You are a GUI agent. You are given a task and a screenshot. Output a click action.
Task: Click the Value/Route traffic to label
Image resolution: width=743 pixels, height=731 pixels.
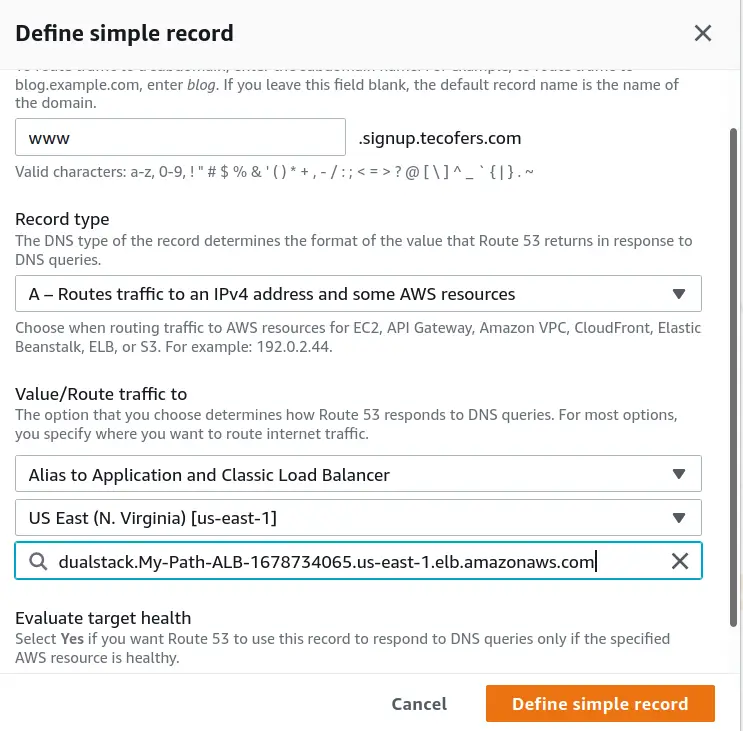point(101,394)
